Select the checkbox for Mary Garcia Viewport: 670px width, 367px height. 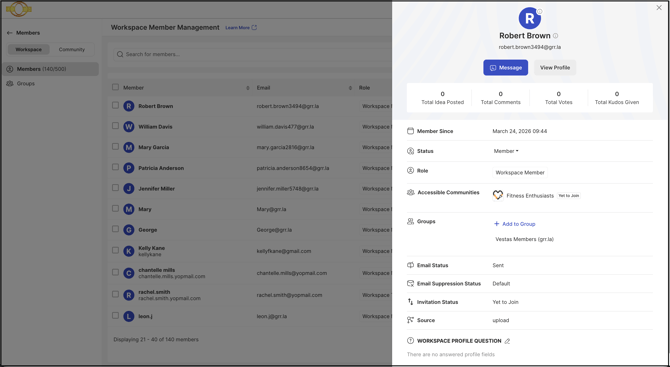[x=115, y=147]
